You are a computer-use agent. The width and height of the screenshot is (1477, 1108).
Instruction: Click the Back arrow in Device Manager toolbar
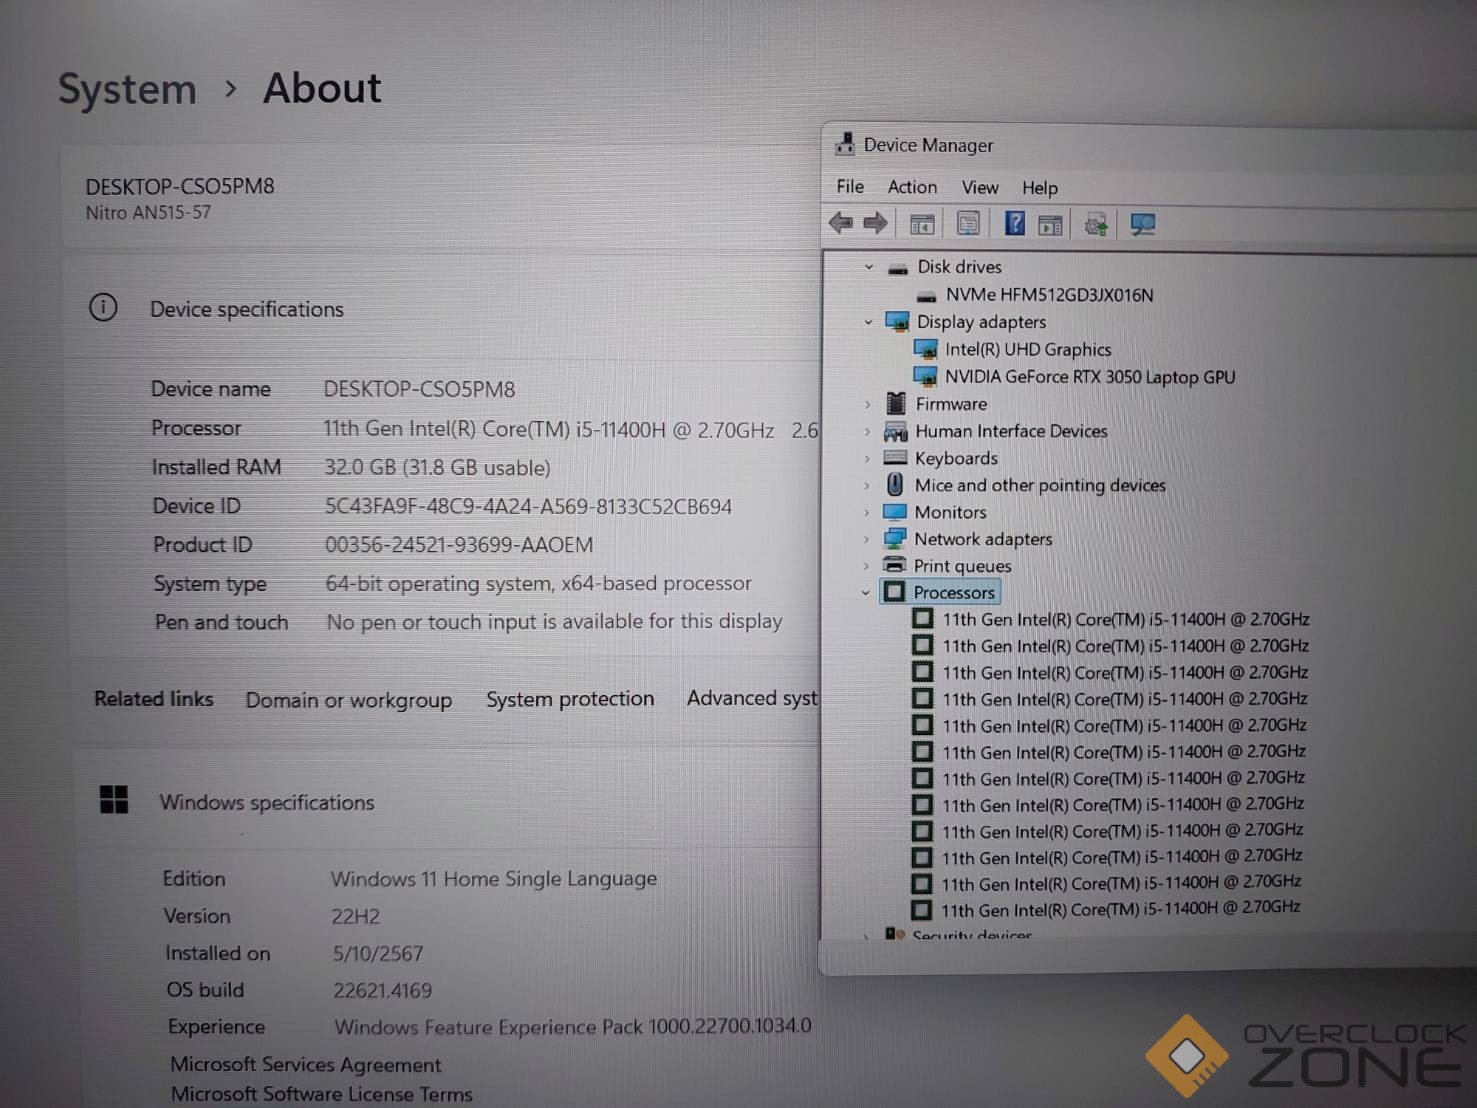(x=840, y=223)
